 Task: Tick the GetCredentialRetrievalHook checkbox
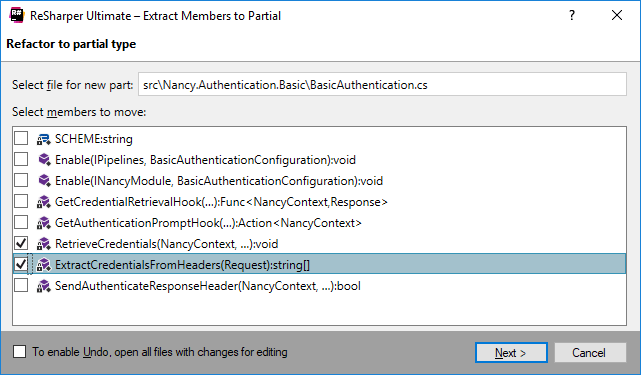click(21, 201)
